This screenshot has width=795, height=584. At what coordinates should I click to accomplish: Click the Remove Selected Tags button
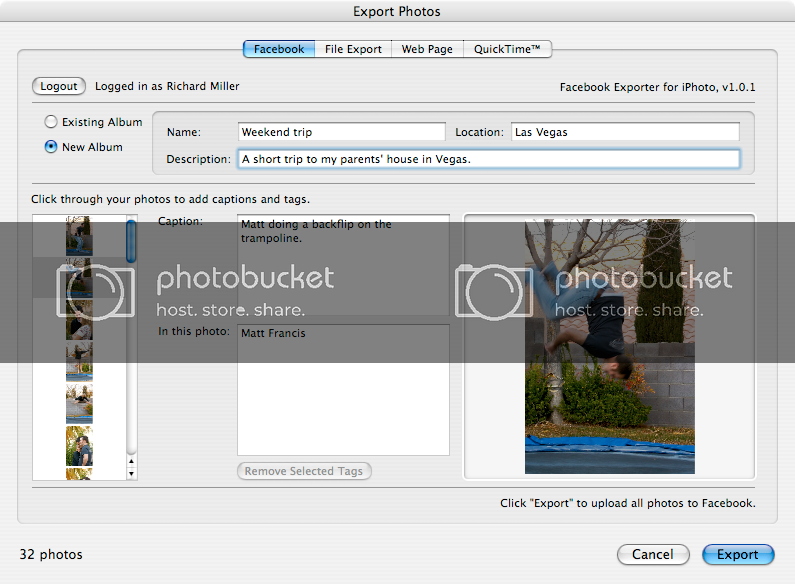click(x=304, y=471)
